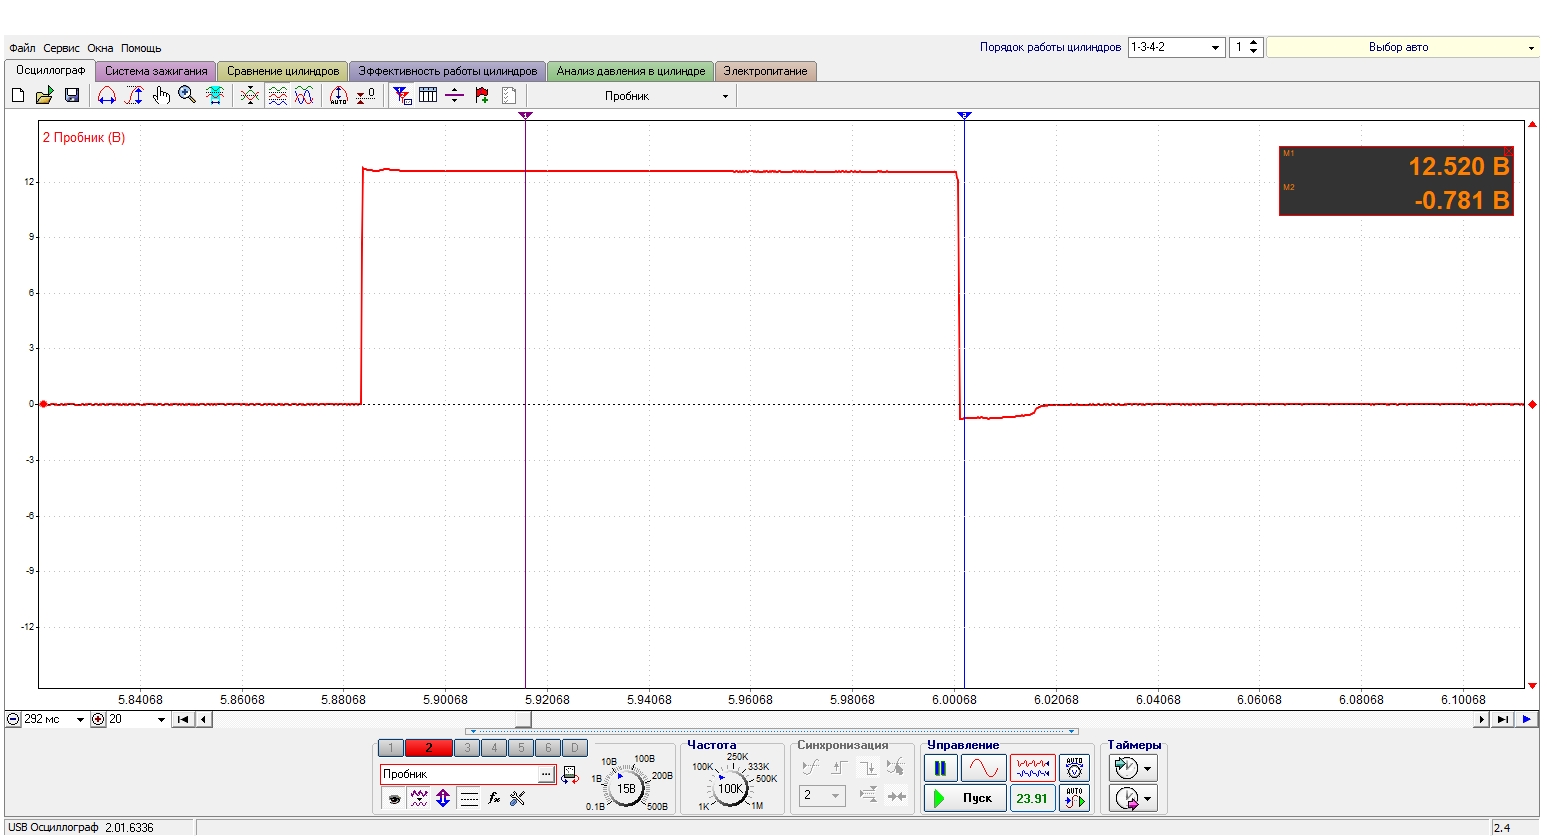The height and width of the screenshot is (840, 1552).
Task: Select the zoom magnifier tool
Action: (187, 95)
